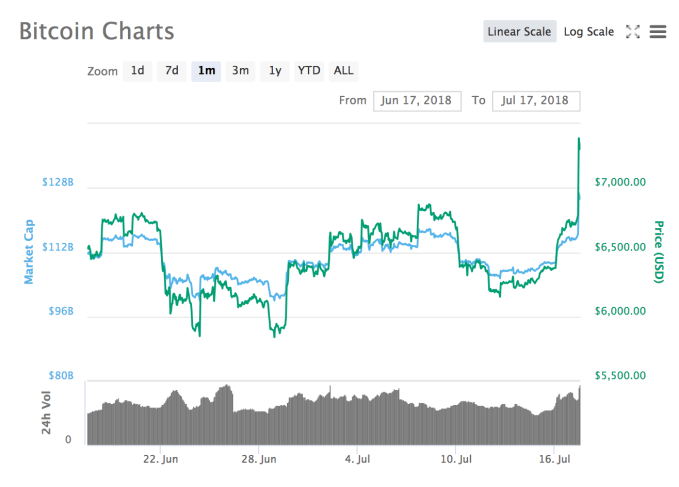Switch to Log Scale
This screenshot has width=679, height=487.
(588, 32)
